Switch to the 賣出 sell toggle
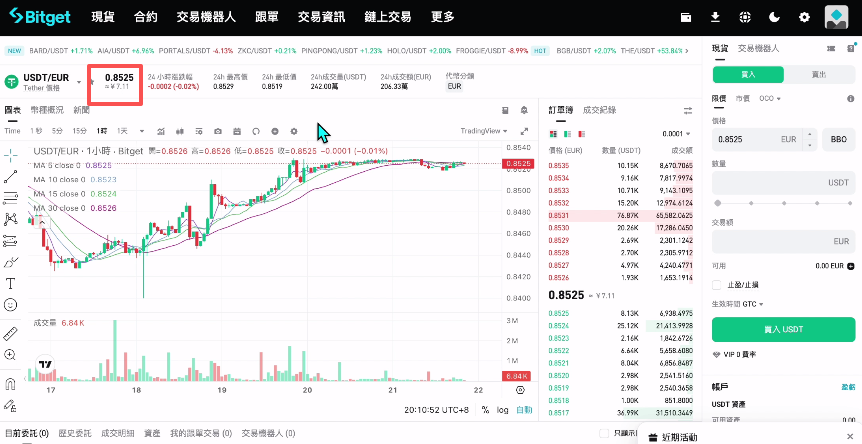This screenshot has height=444, width=862. point(821,74)
